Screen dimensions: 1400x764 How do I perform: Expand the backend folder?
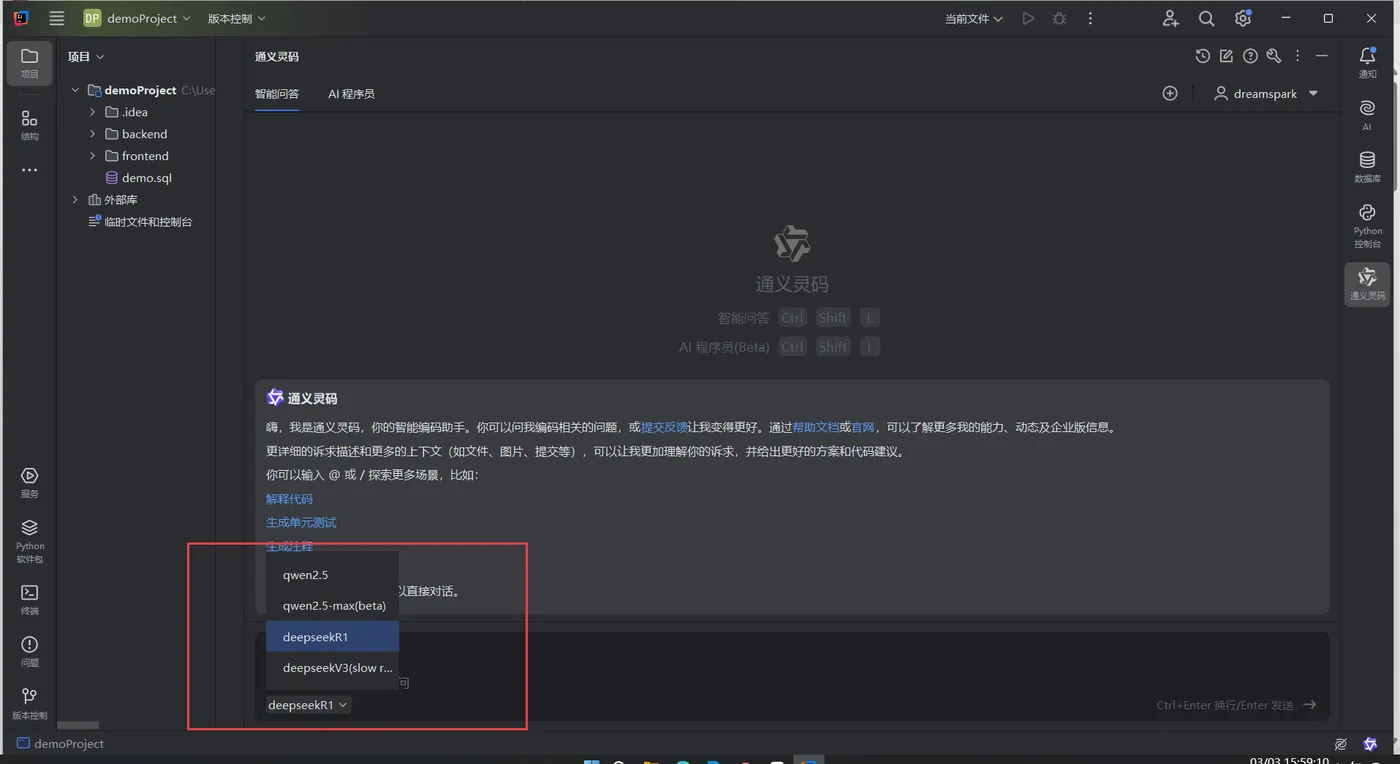click(93, 134)
